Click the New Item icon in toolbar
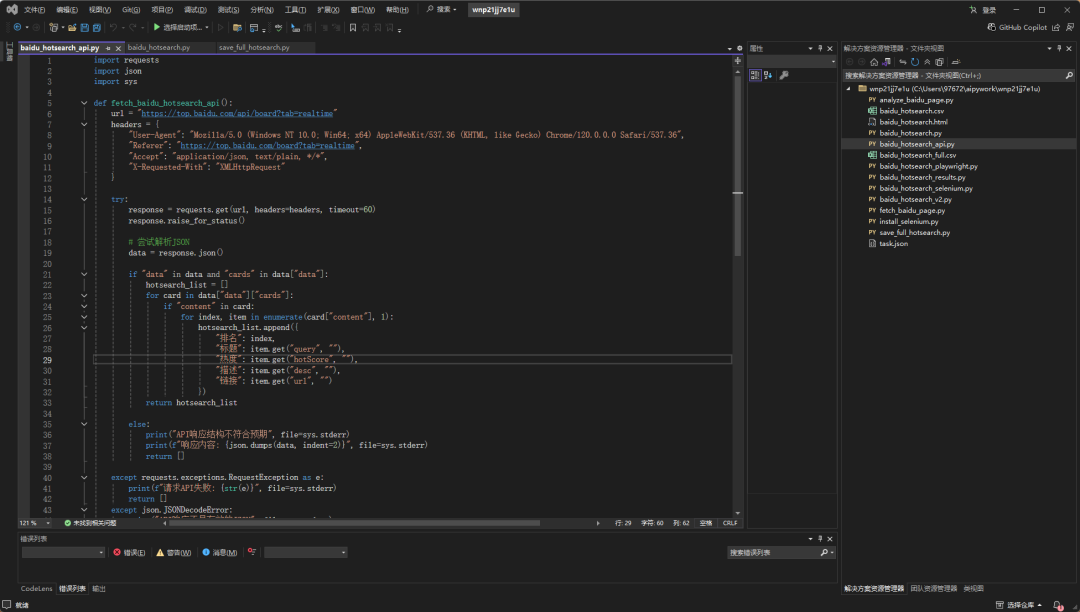The width and height of the screenshot is (1080, 612). pos(54,28)
